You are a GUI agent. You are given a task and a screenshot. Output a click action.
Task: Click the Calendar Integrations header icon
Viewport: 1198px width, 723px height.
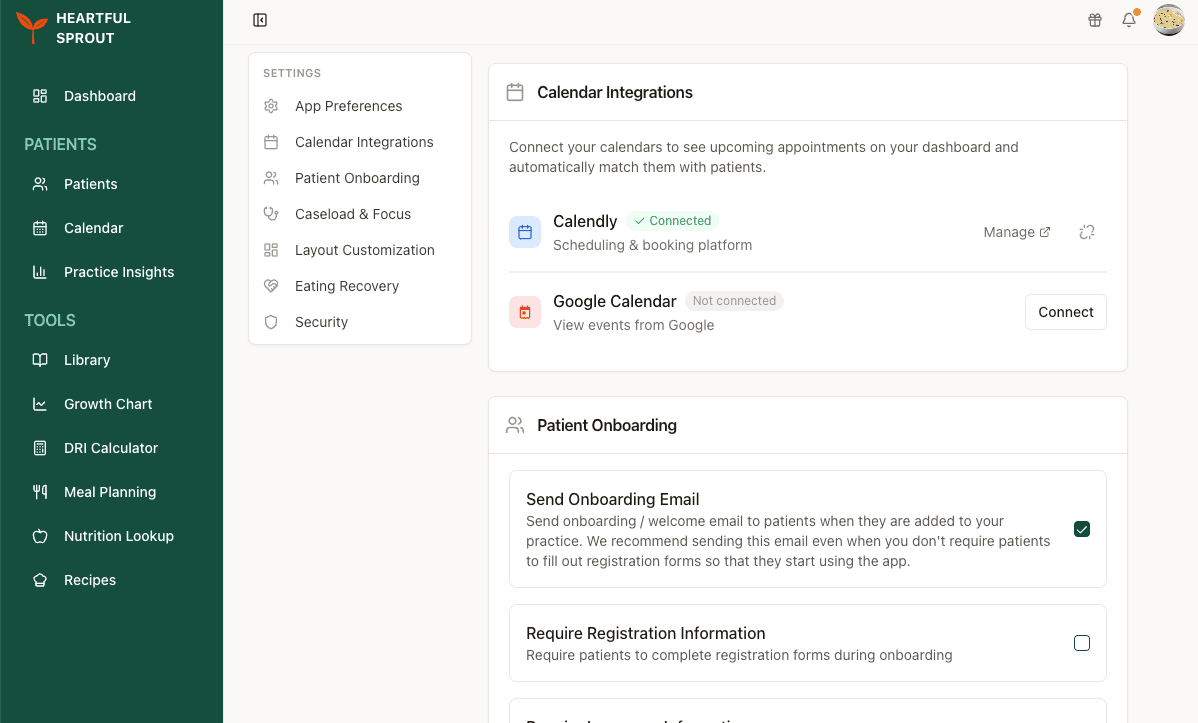point(515,92)
